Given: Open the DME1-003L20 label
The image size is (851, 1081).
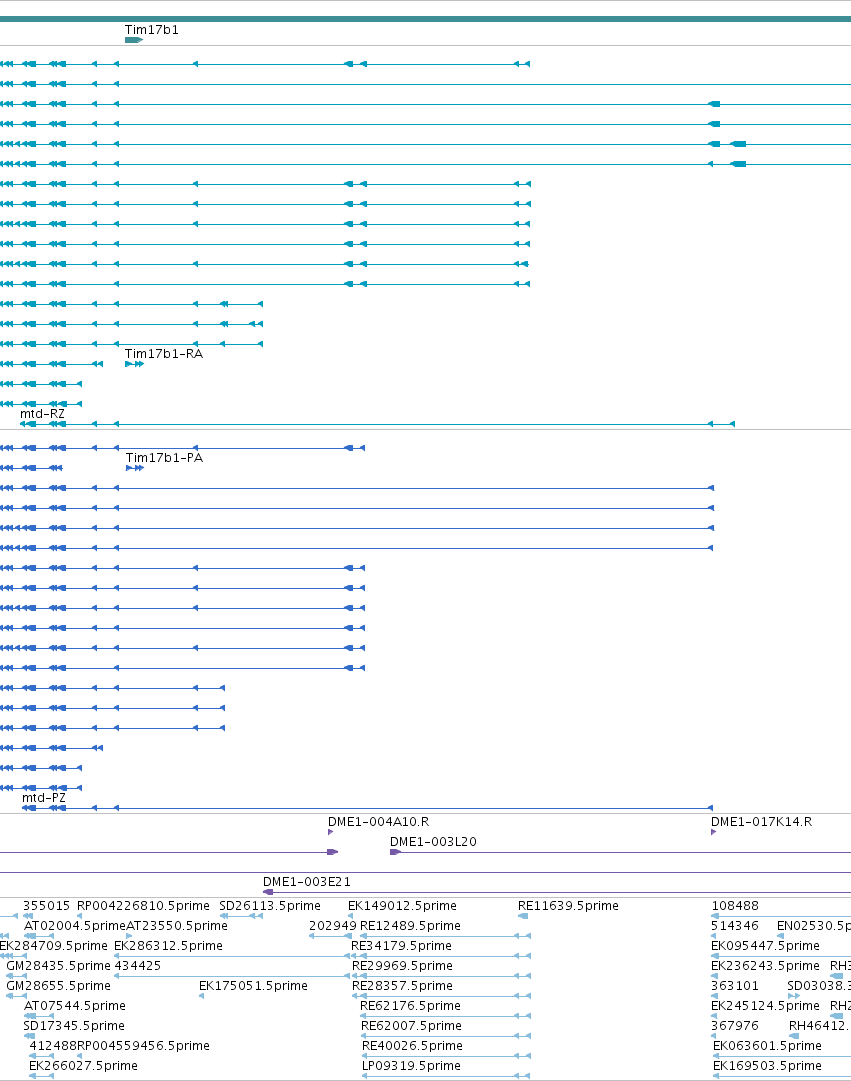Looking at the screenshot, I should [x=433, y=842].
